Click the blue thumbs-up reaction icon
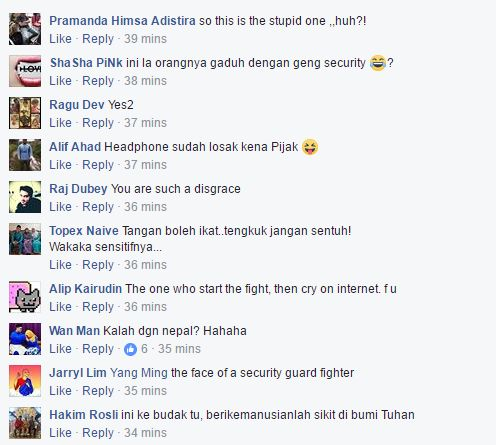 (130, 349)
